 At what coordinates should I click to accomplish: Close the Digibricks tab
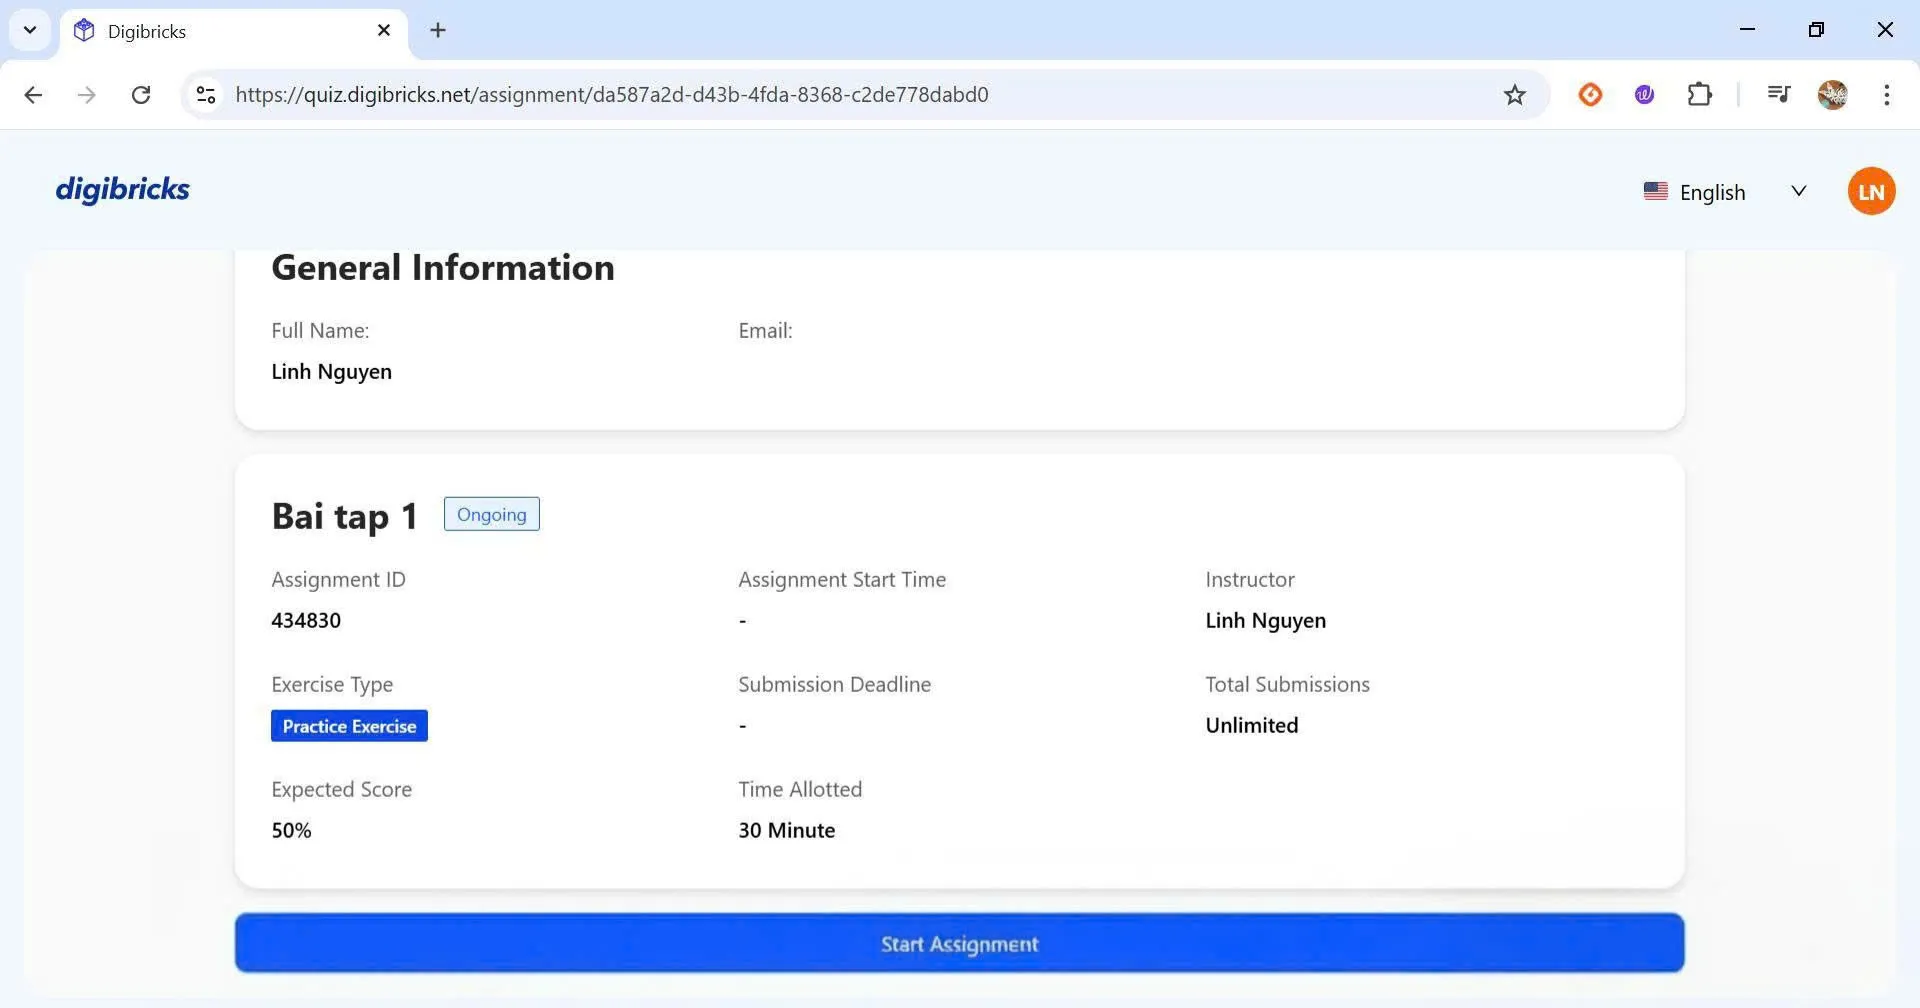click(x=384, y=31)
